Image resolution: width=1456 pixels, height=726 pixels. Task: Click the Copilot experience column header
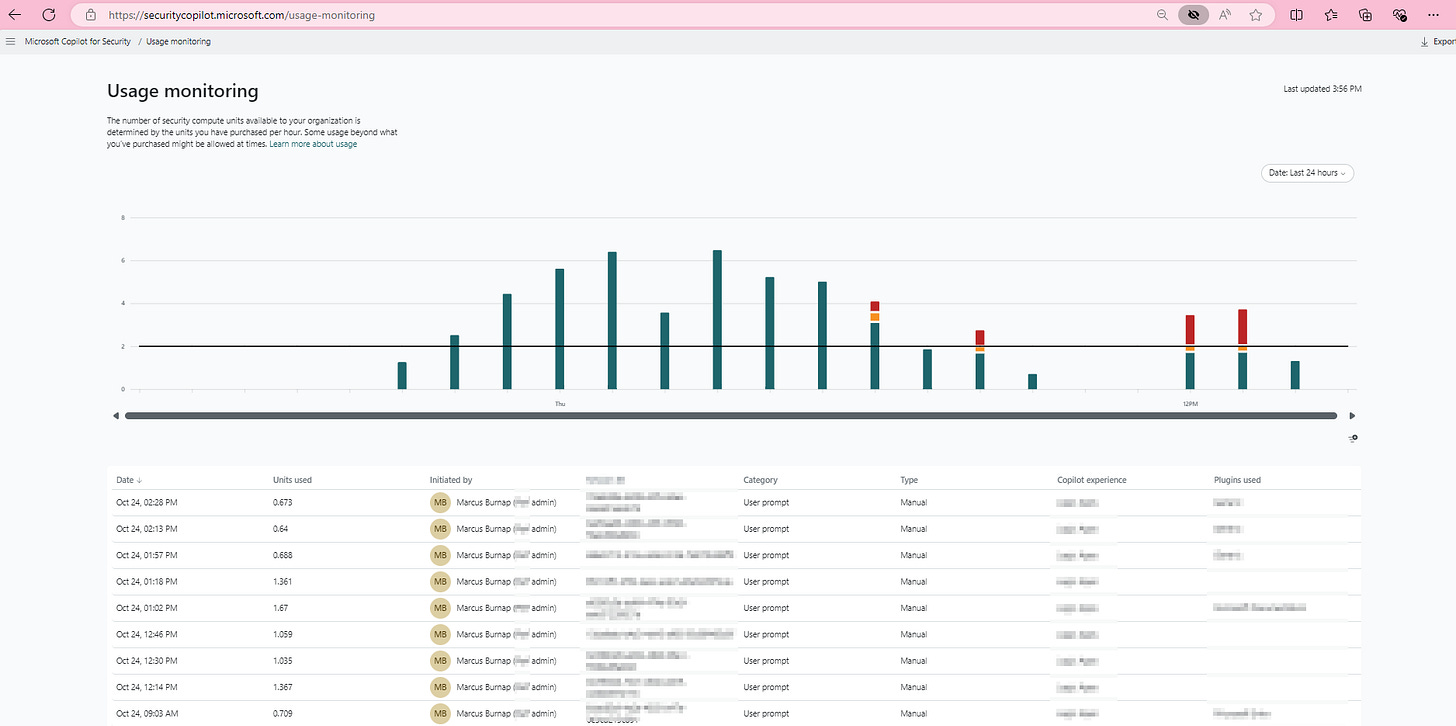coord(1092,480)
